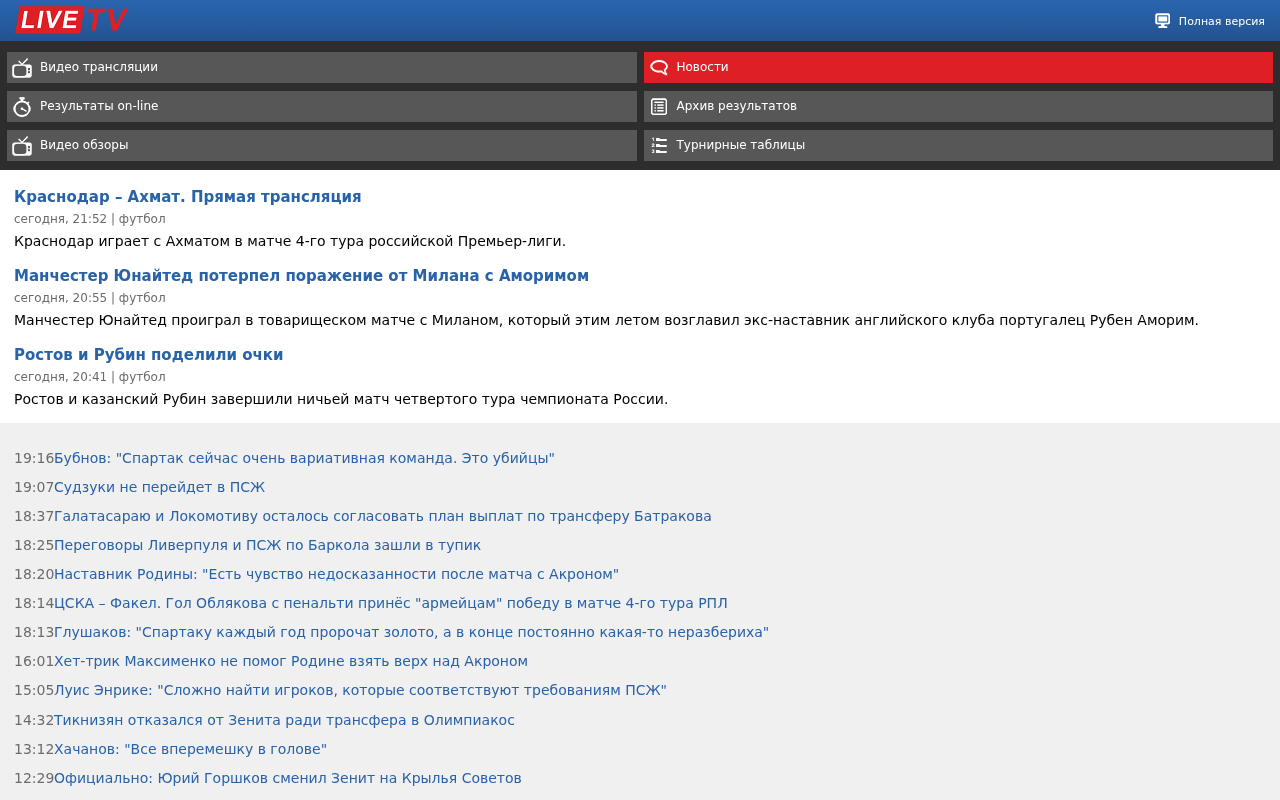The width and height of the screenshot is (1280, 800).
Task: Click the timestamp сегодня, 20:55 | футбол
Action: click(x=90, y=298)
